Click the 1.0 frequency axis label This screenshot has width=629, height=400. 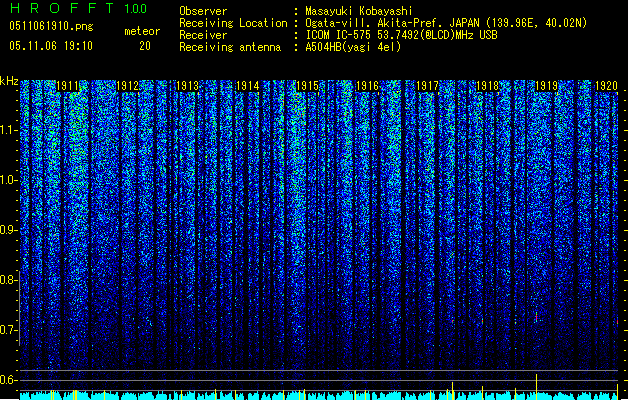(8, 180)
